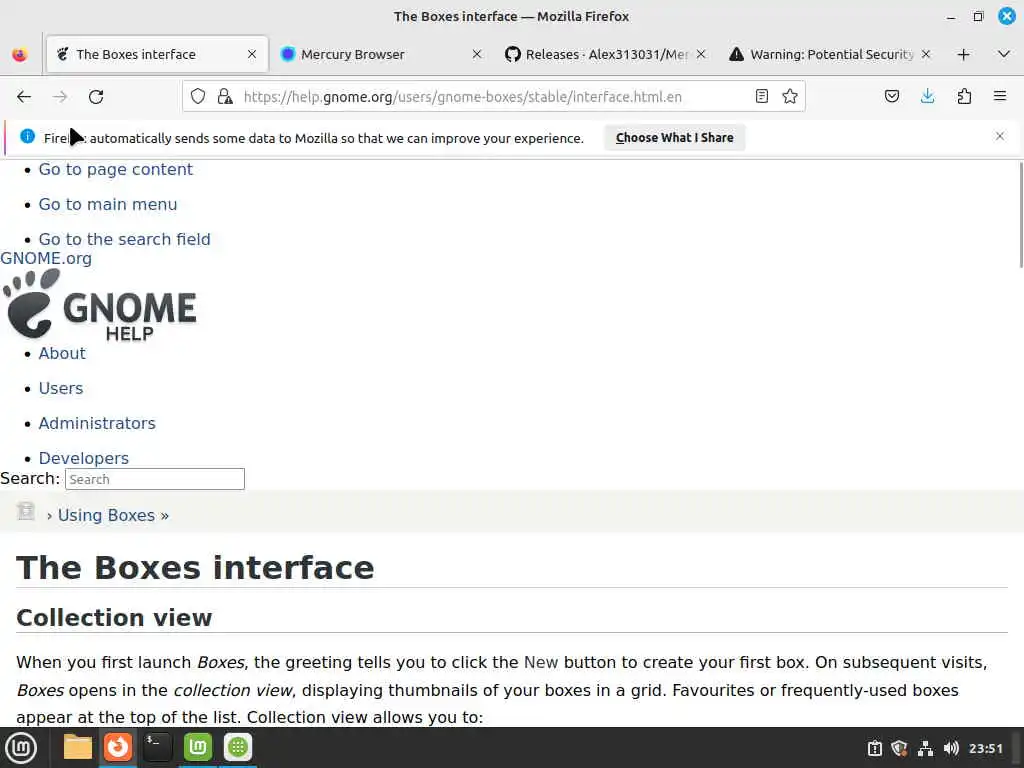
Task: Click the security shield tray icon
Action: (899, 748)
